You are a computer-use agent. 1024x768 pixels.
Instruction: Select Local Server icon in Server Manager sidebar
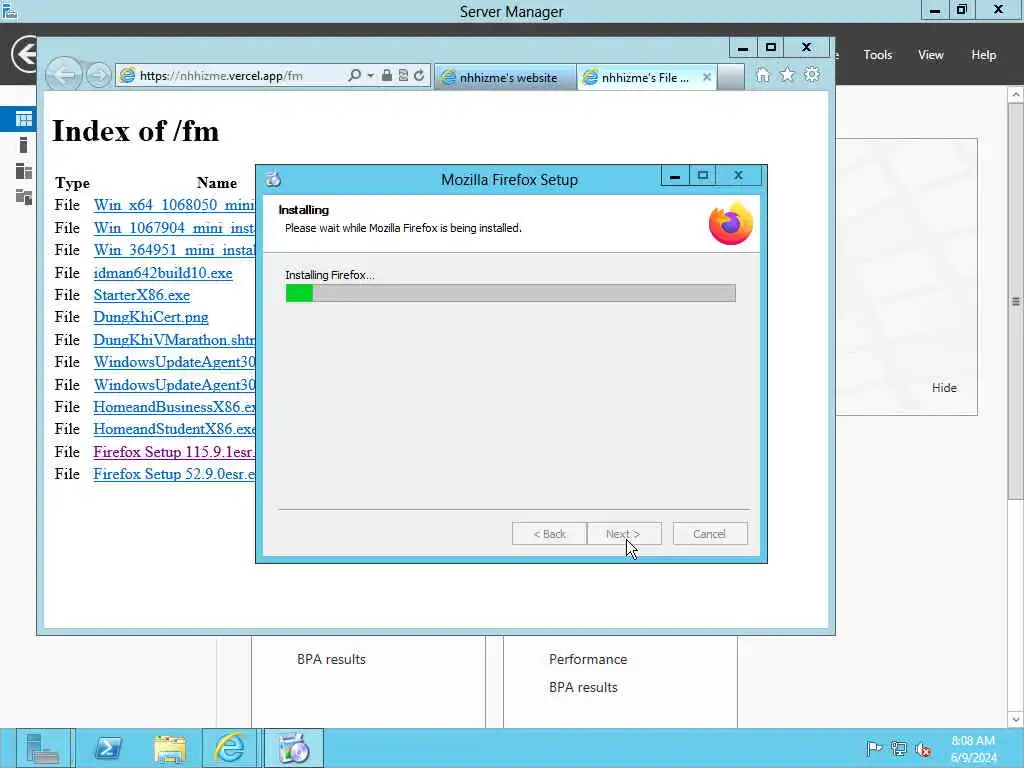(24, 145)
